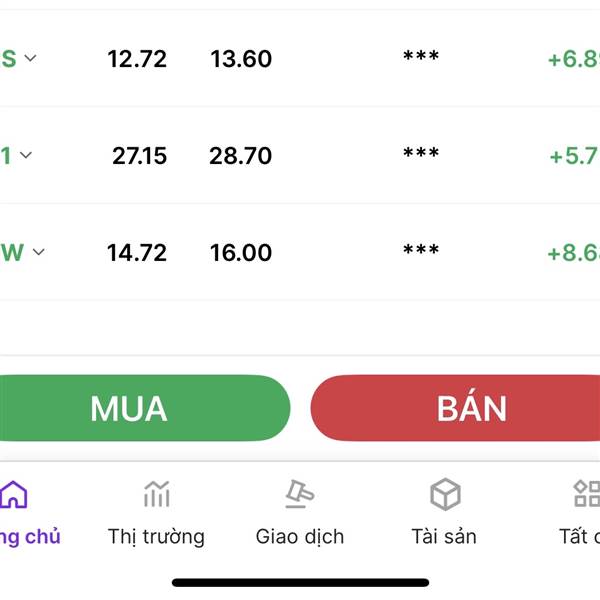Open the Tài sản cube icon
Image resolution: width=600 pixels, height=600 pixels.
coord(445,494)
